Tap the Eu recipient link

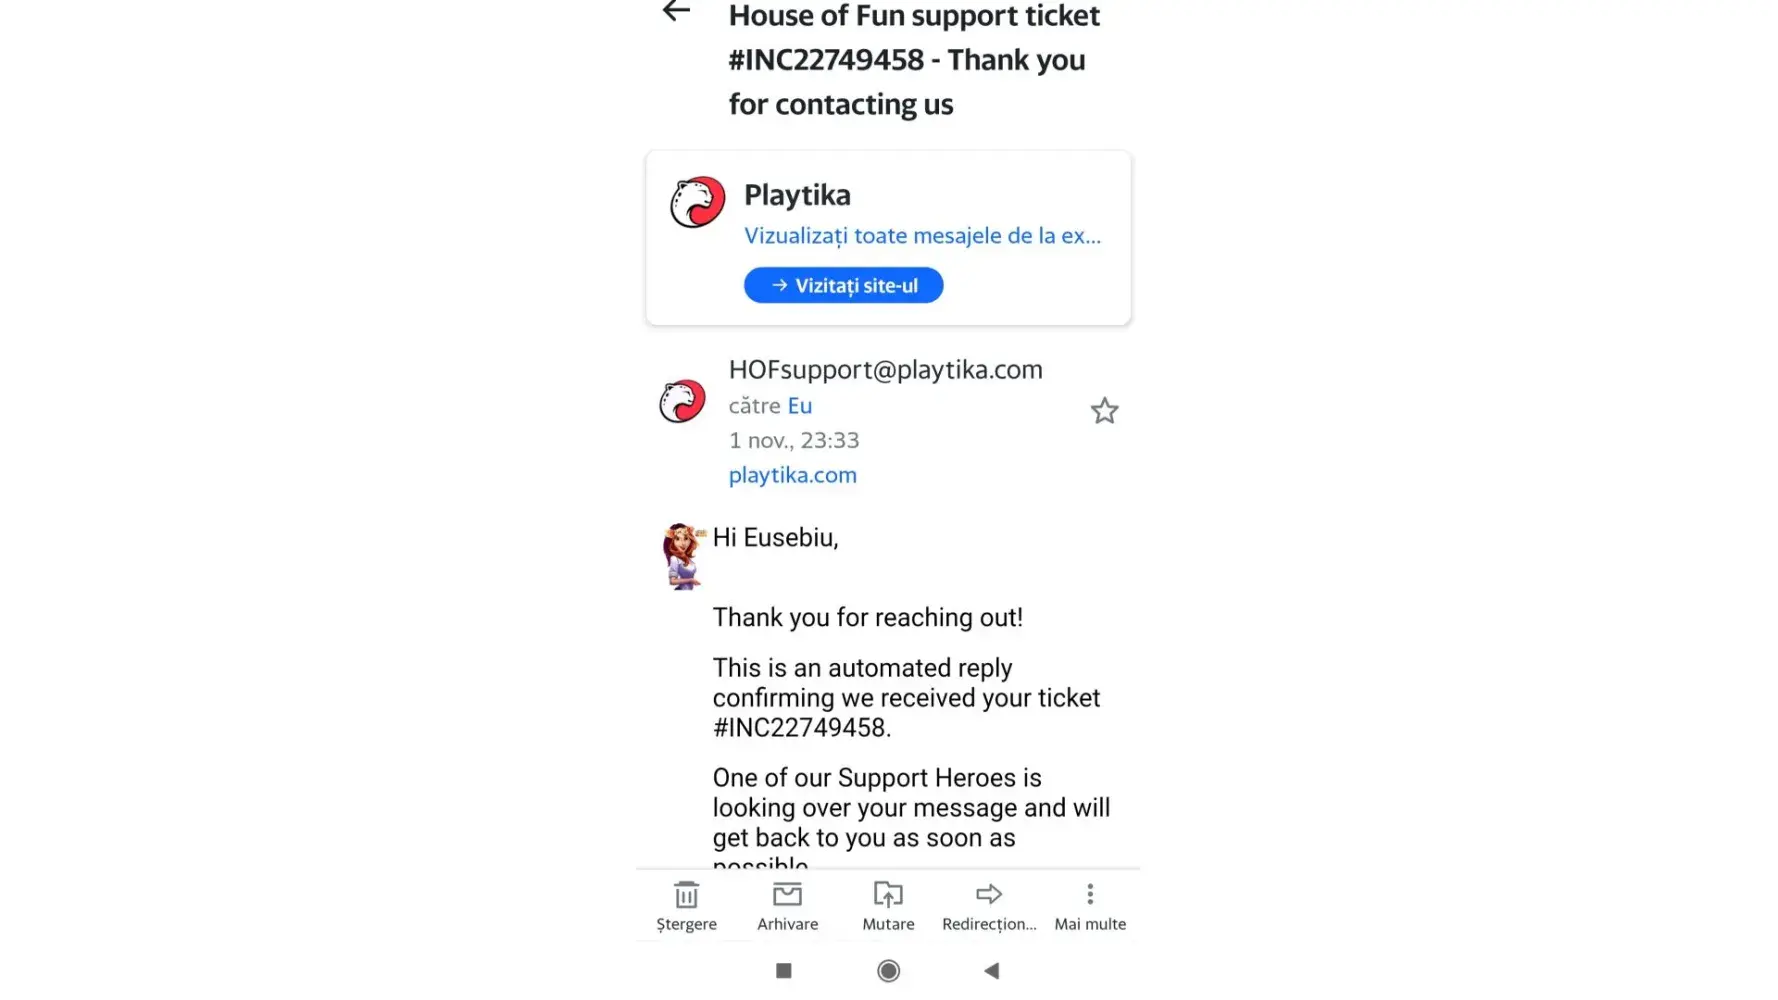click(799, 406)
